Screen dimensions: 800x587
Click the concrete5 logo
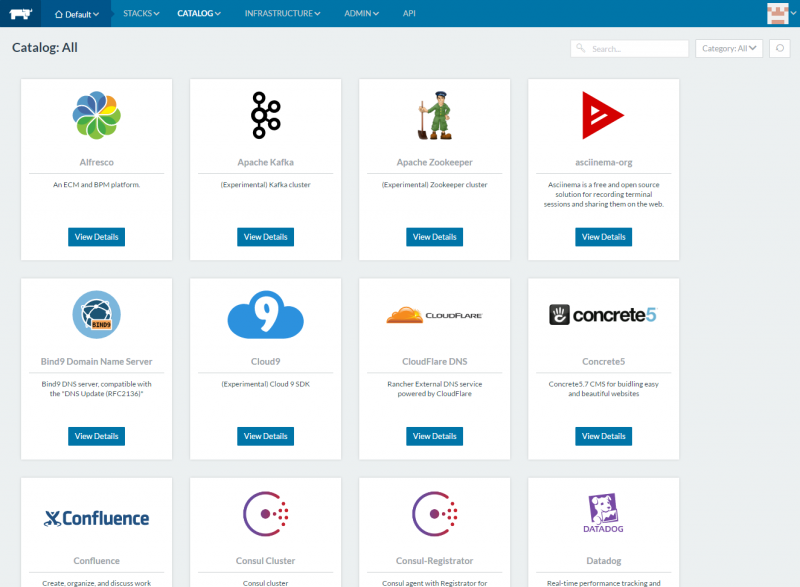(x=603, y=315)
